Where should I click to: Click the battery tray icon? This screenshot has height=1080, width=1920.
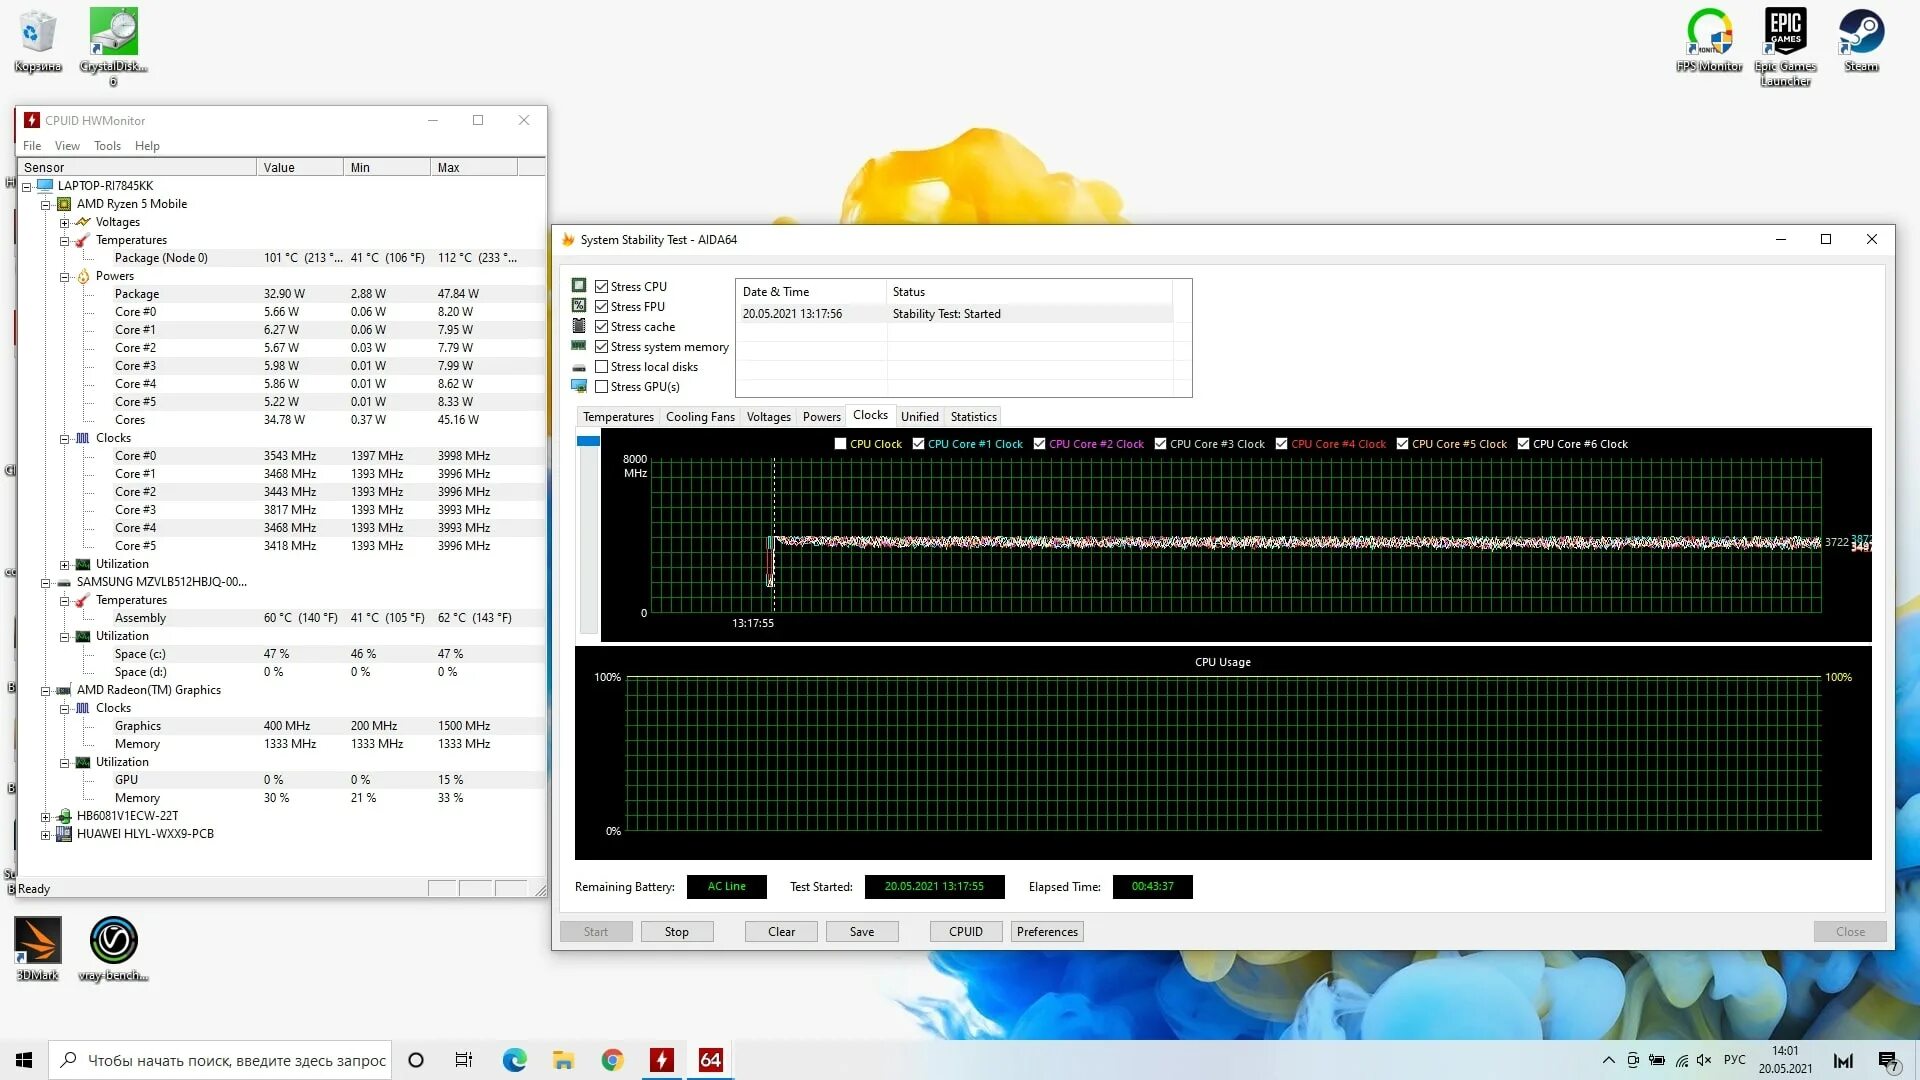[x=1657, y=1060]
